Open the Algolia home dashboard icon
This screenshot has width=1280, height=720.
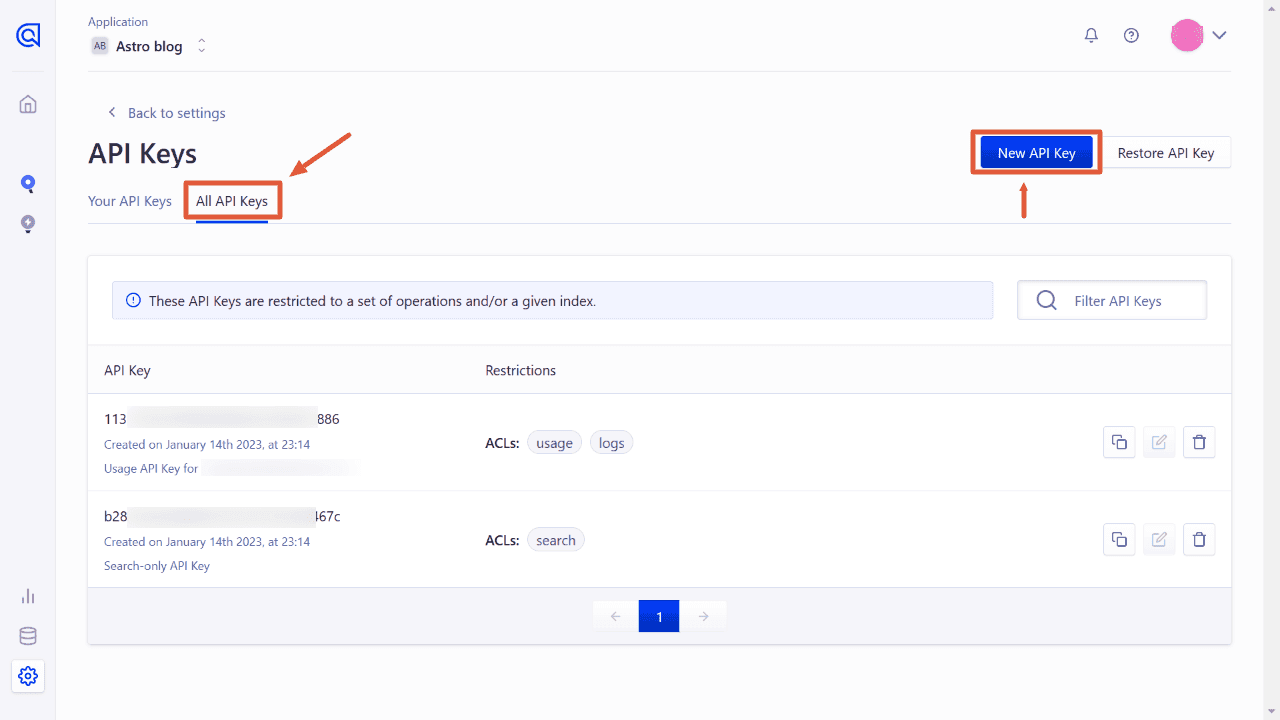click(x=27, y=104)
